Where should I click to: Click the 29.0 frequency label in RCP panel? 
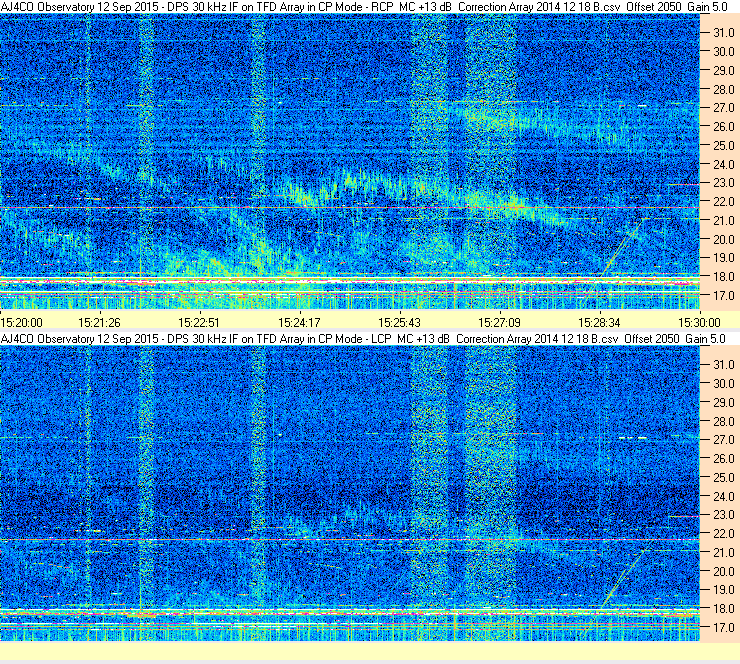point(724,71)
